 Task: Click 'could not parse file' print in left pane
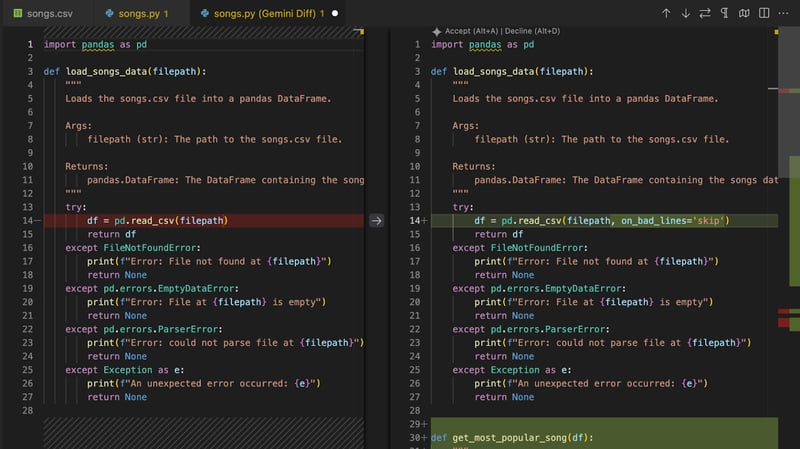click(x=226, y=343)
